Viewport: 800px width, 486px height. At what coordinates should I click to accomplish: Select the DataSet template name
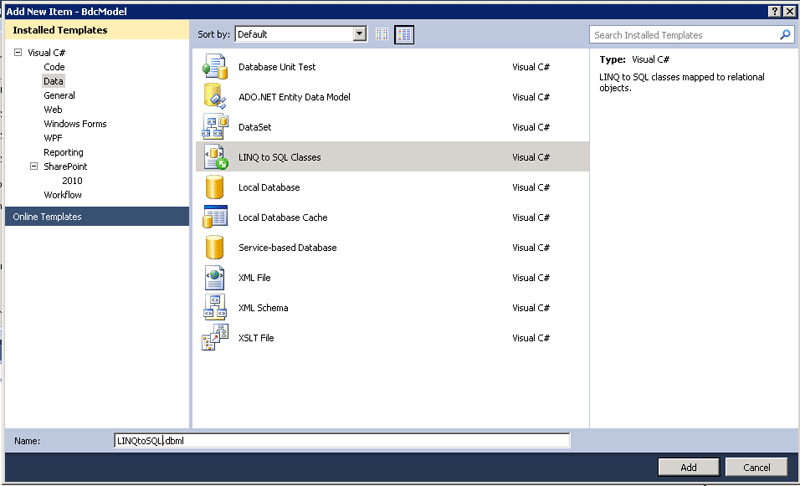click(x=255, y=127)
